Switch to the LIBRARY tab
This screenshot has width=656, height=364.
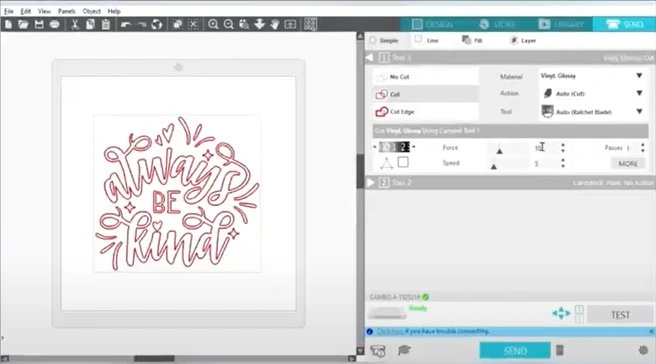coord(561,24)
